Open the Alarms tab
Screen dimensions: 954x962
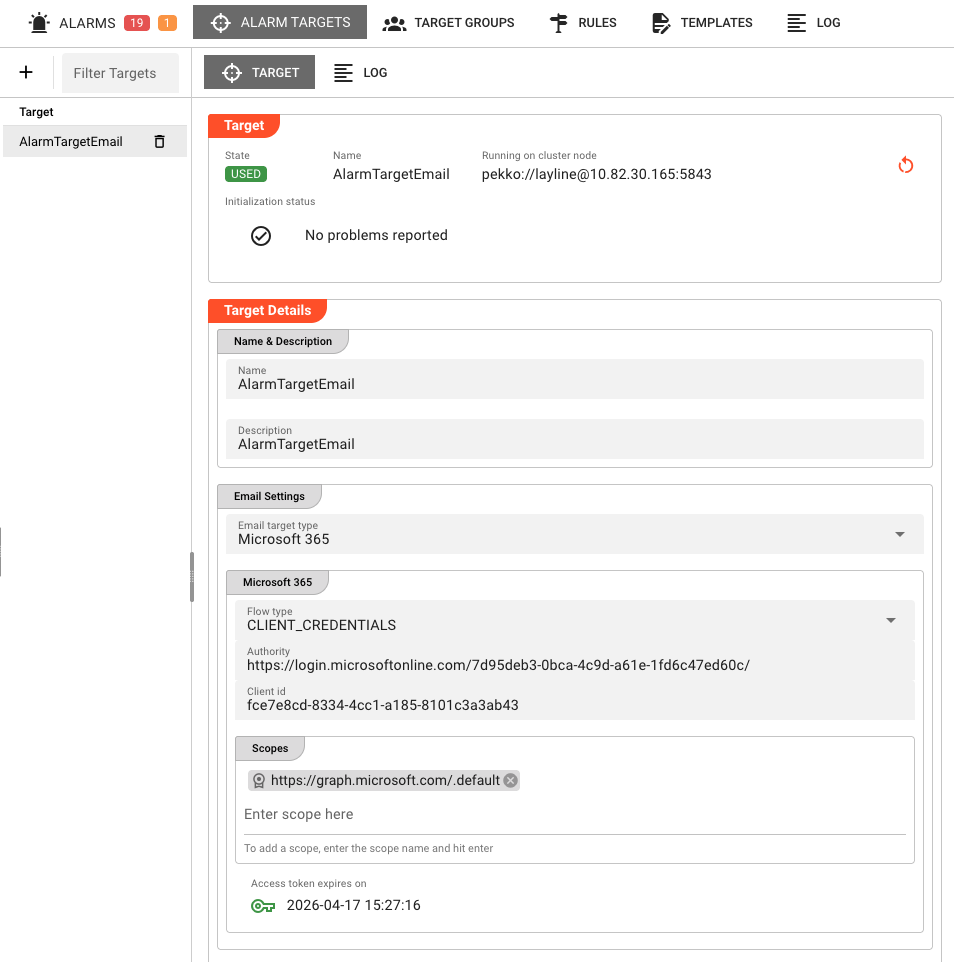tap(102, 23)
